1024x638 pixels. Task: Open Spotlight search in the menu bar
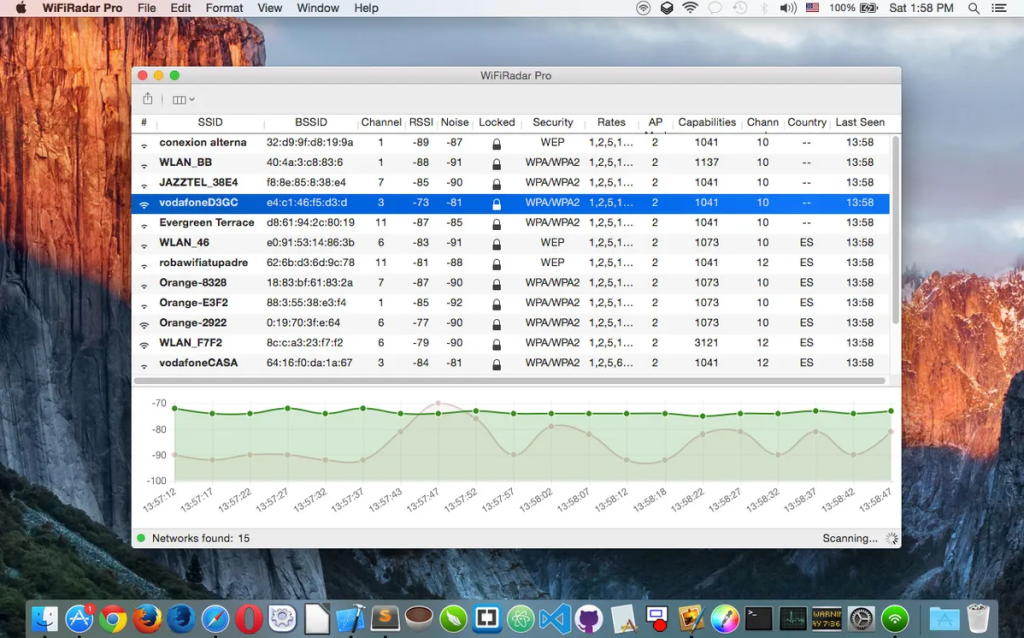(x=973, y=8)
